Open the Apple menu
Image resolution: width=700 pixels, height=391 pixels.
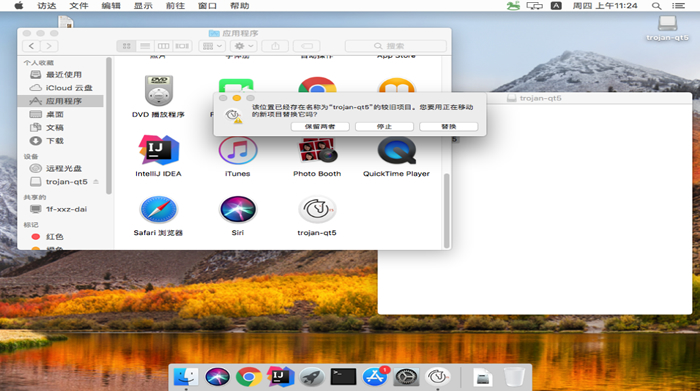pos(19,6)
